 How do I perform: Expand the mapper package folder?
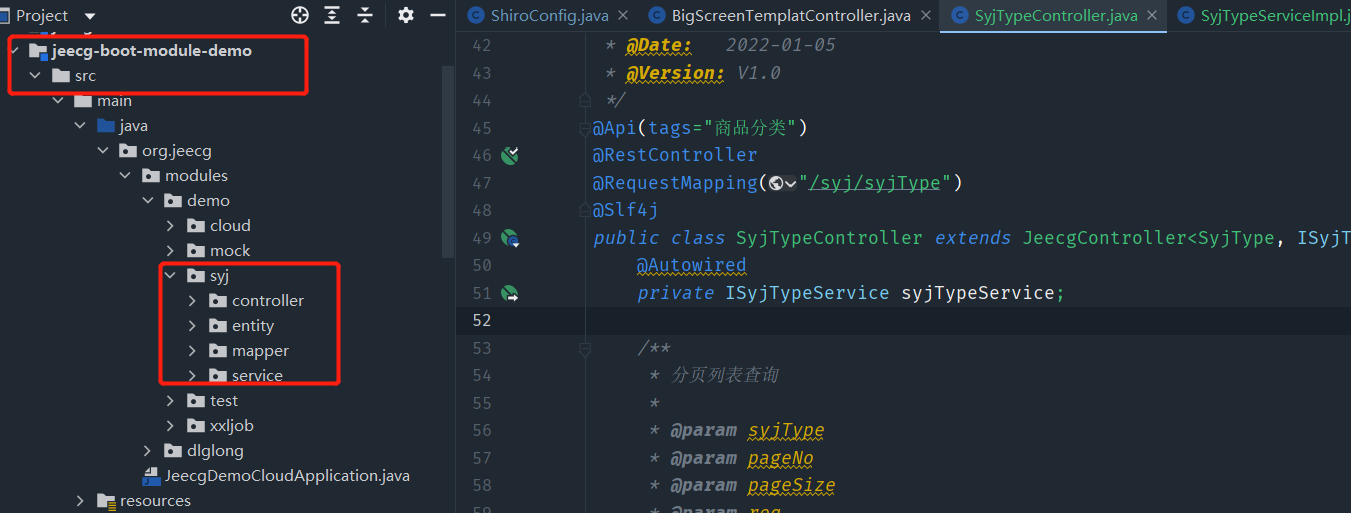point(193,351)
